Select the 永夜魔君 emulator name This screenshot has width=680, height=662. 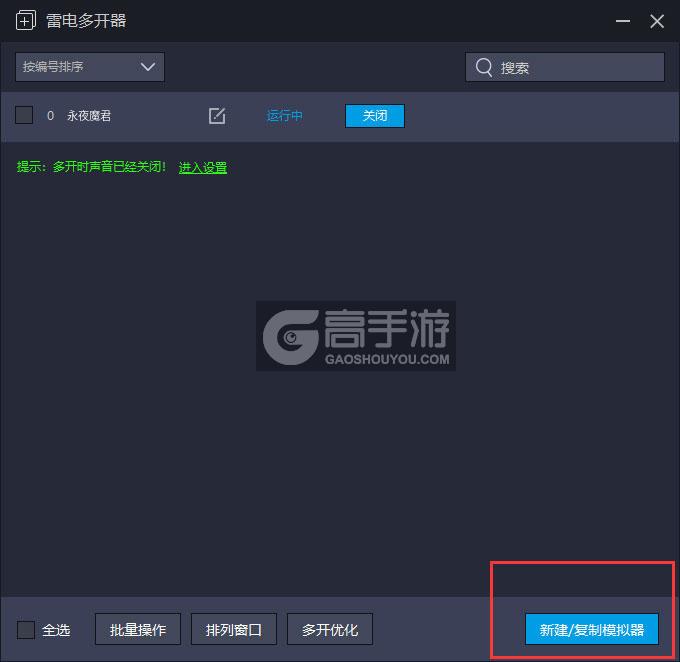pos(89,116)
